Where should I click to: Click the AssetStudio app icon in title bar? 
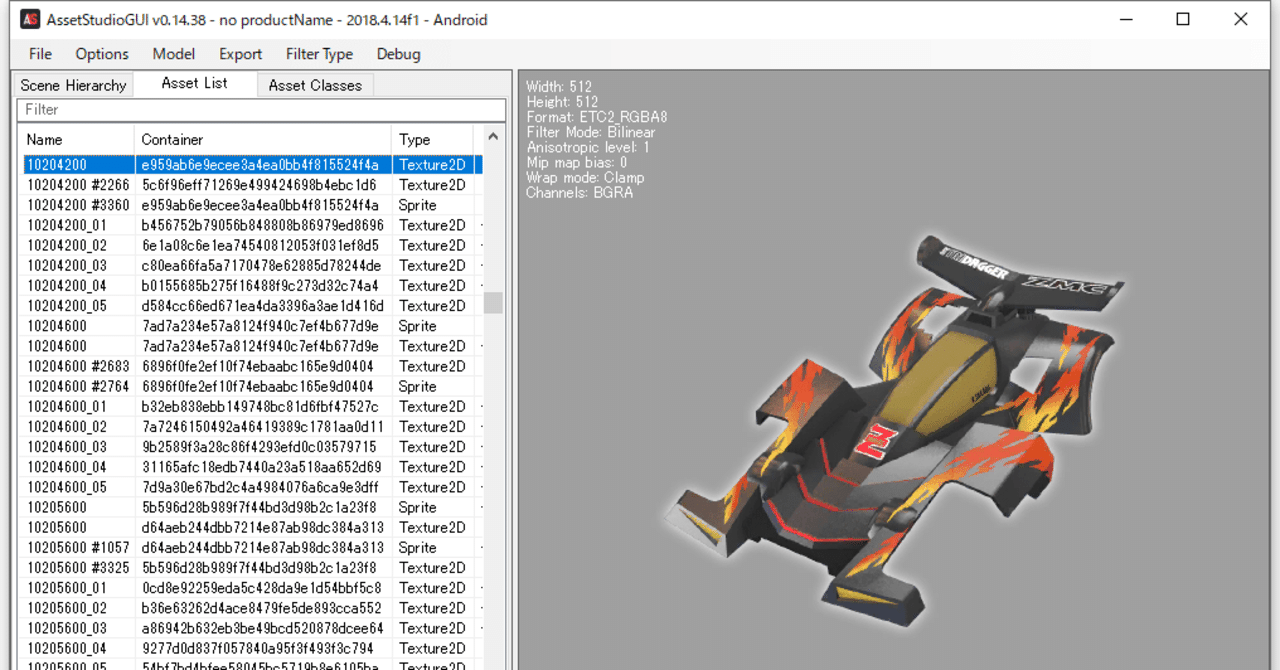(x=30, y=19)
